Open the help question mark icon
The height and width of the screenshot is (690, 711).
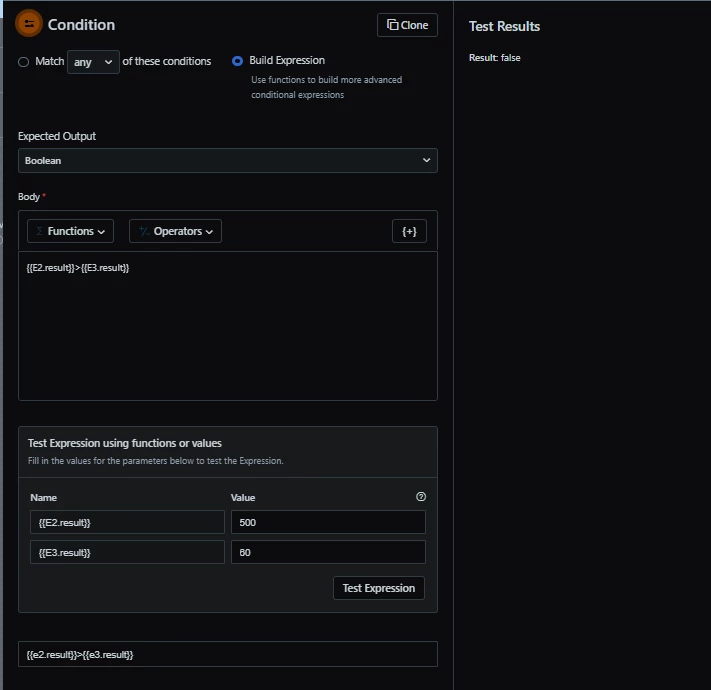click(x=421, y=497)
